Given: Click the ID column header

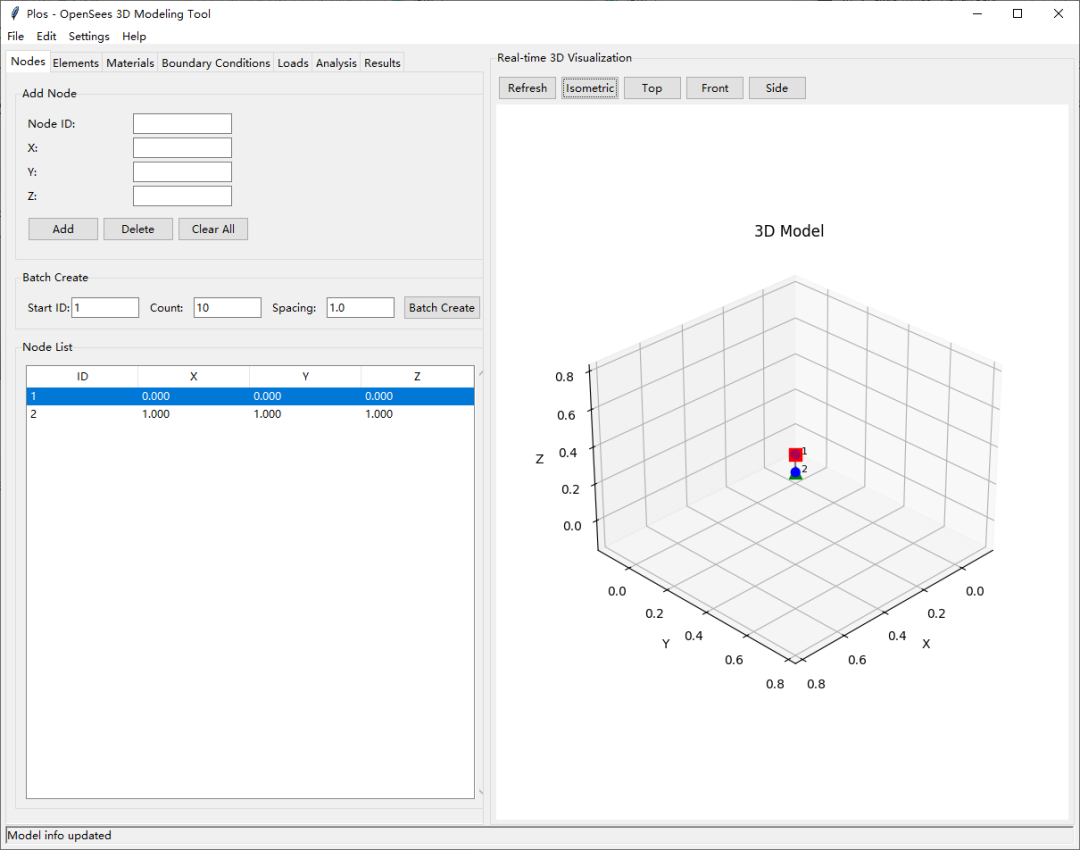Looking at the screenshot, I should (82, 377).
